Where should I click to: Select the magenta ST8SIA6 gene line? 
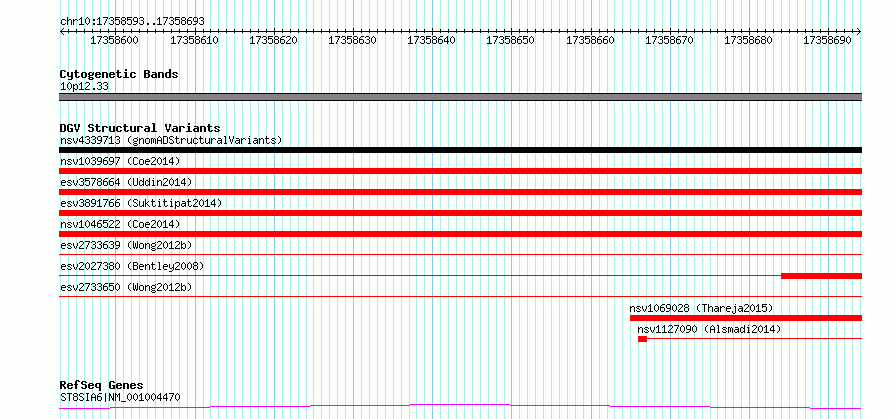(x=461, y=406)
